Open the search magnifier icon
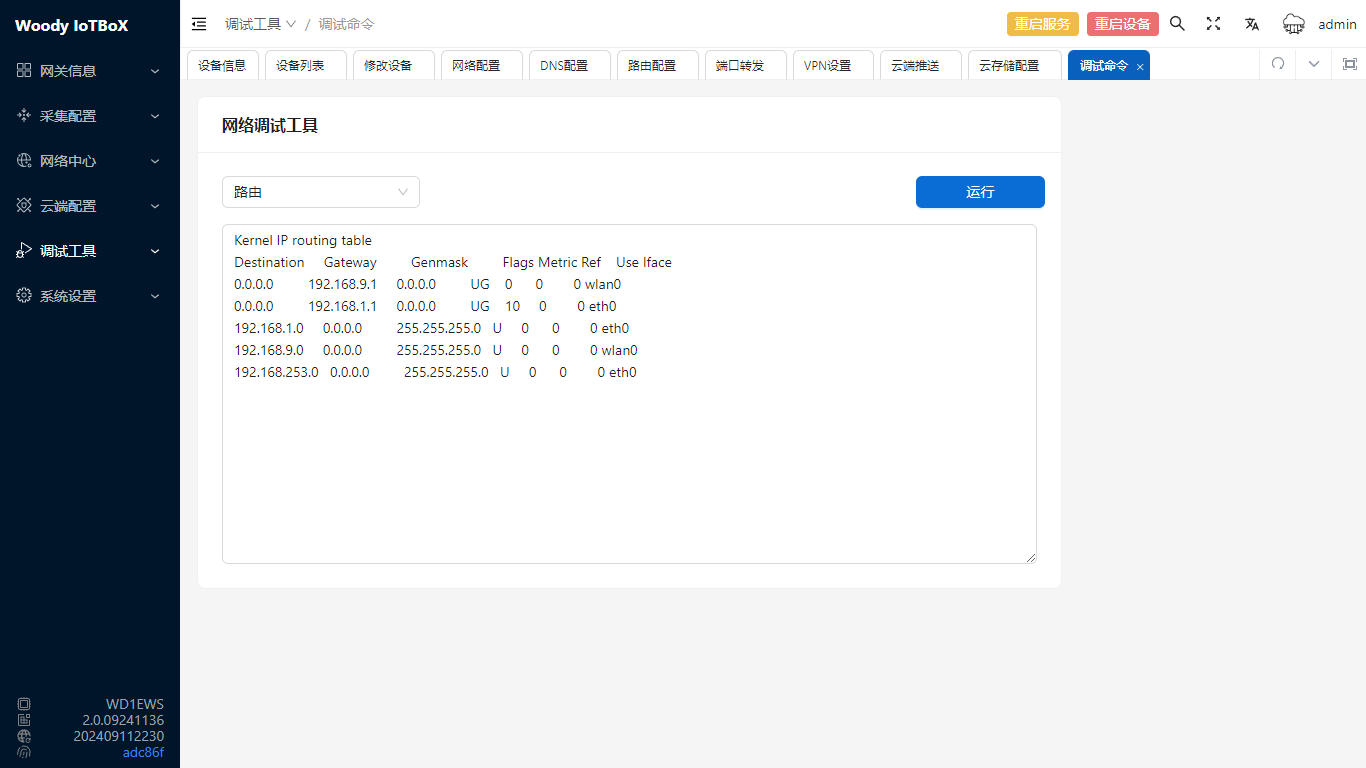 click(1177, 24)
